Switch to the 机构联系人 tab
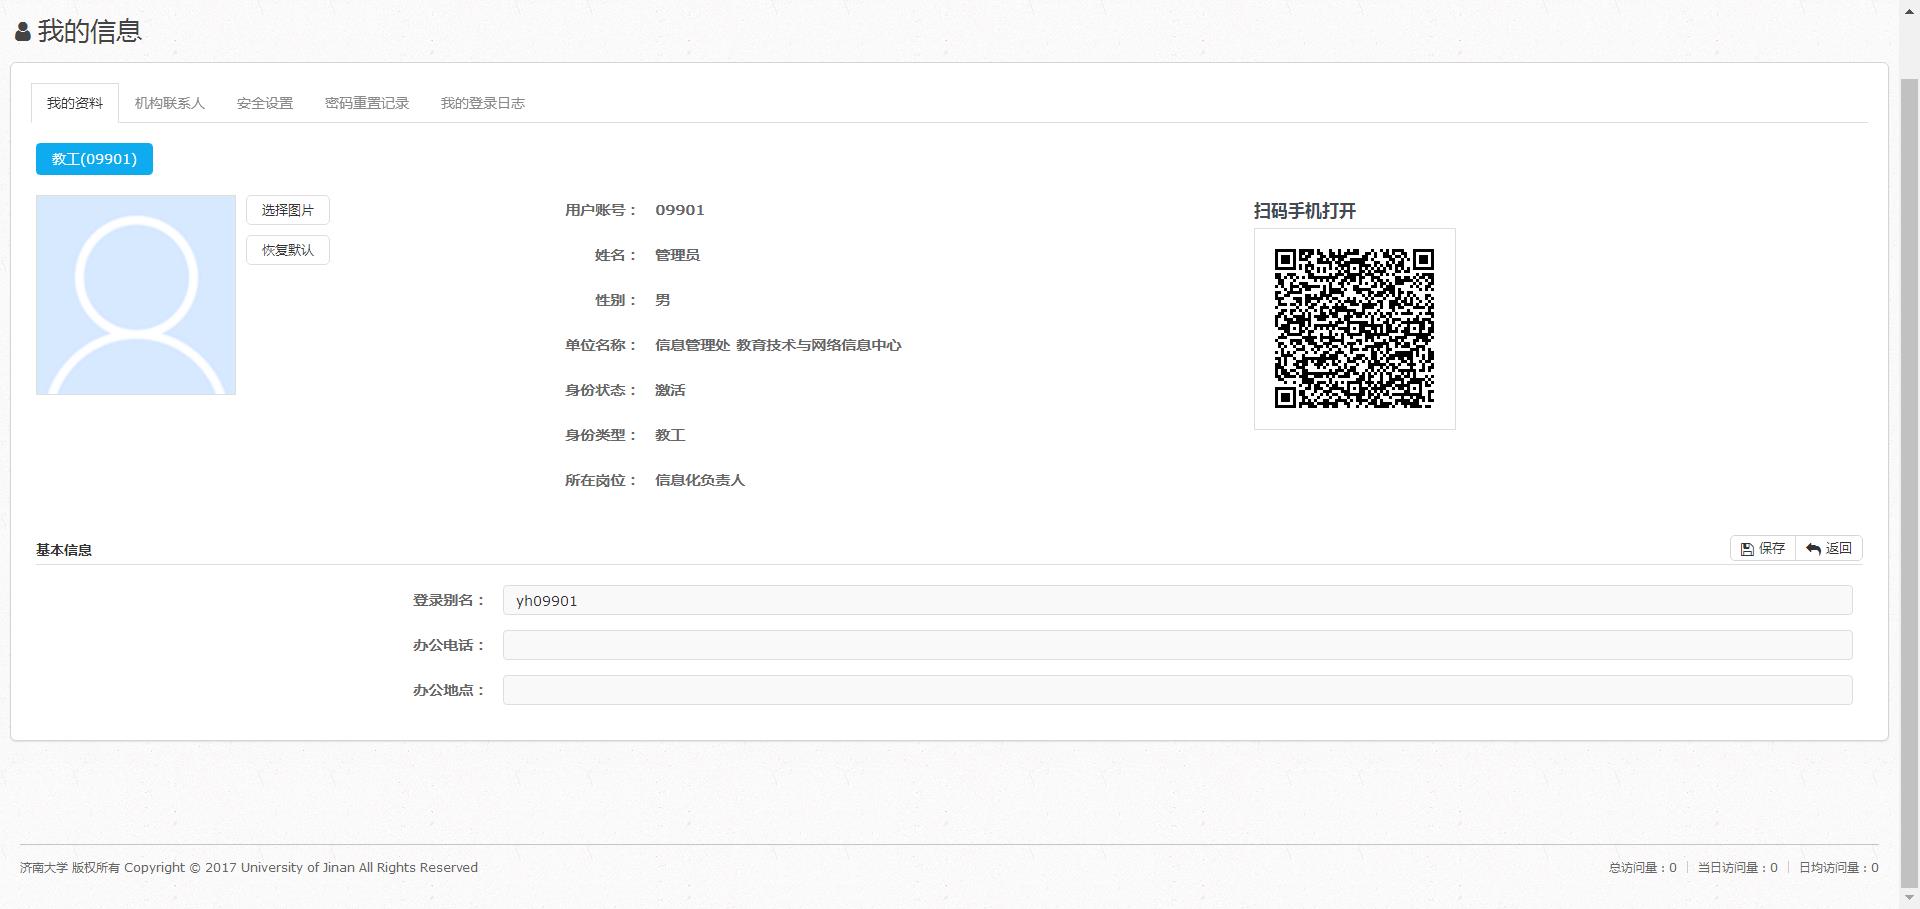The width and height of the screenshot is (1920, 909). tap(170, 103)
